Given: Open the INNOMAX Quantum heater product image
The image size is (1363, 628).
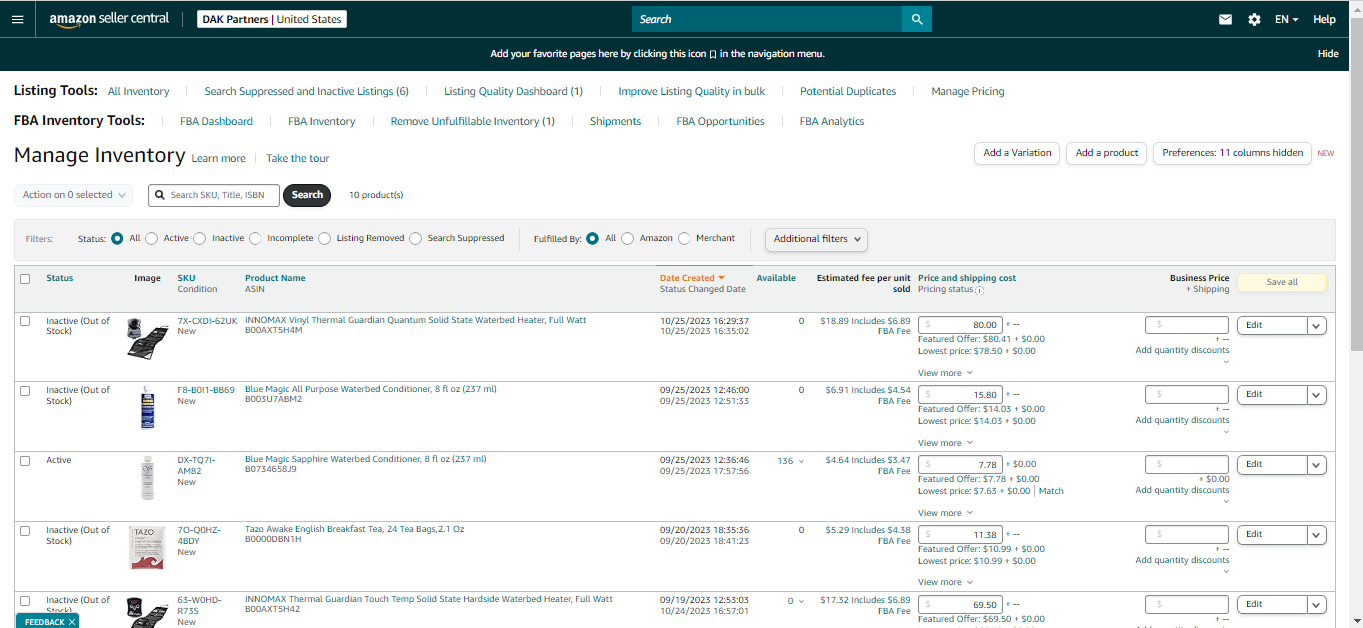Looking at the screenshot, I should pos(147,338).
